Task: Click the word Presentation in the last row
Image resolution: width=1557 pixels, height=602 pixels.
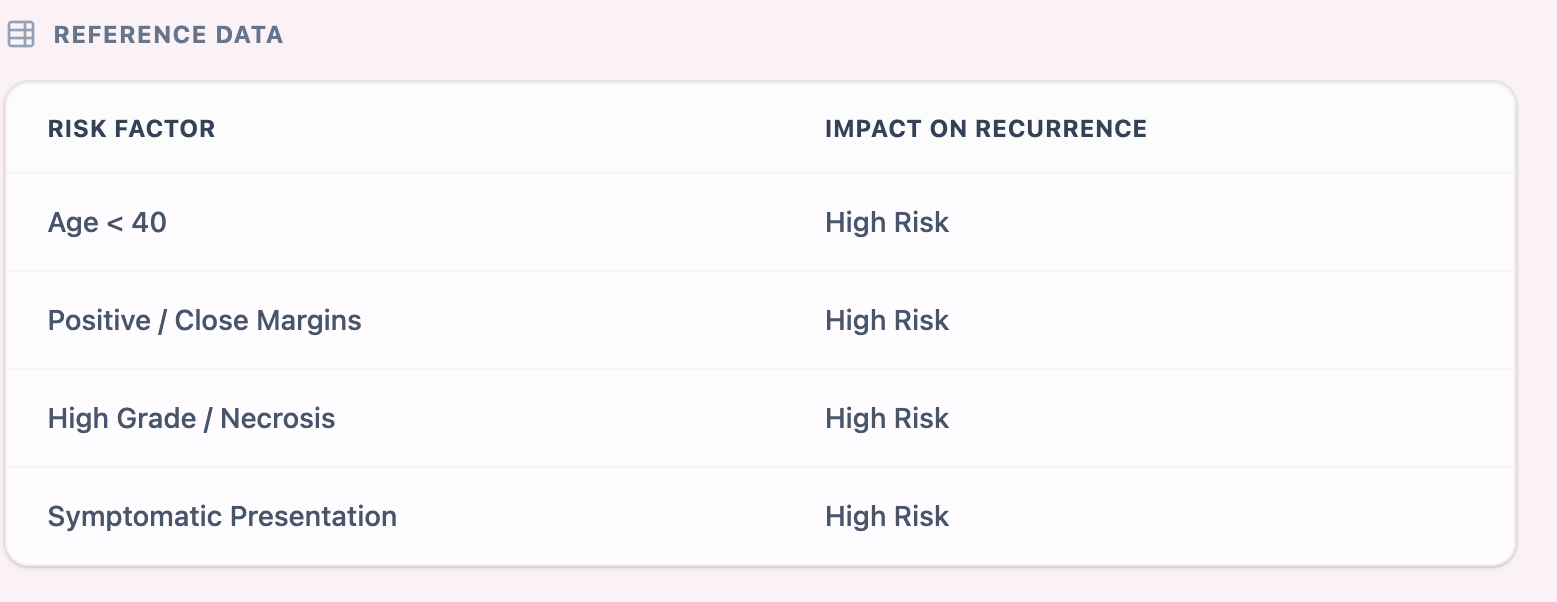Action: [313, 517]
